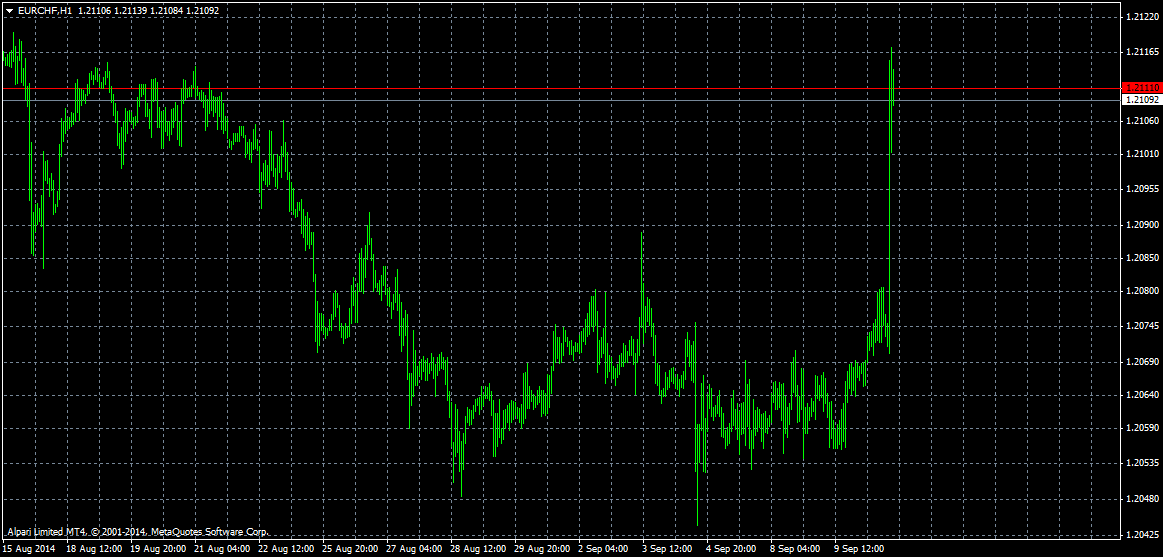Click the 4 Sep 20:00 time label

coord(733,550)
